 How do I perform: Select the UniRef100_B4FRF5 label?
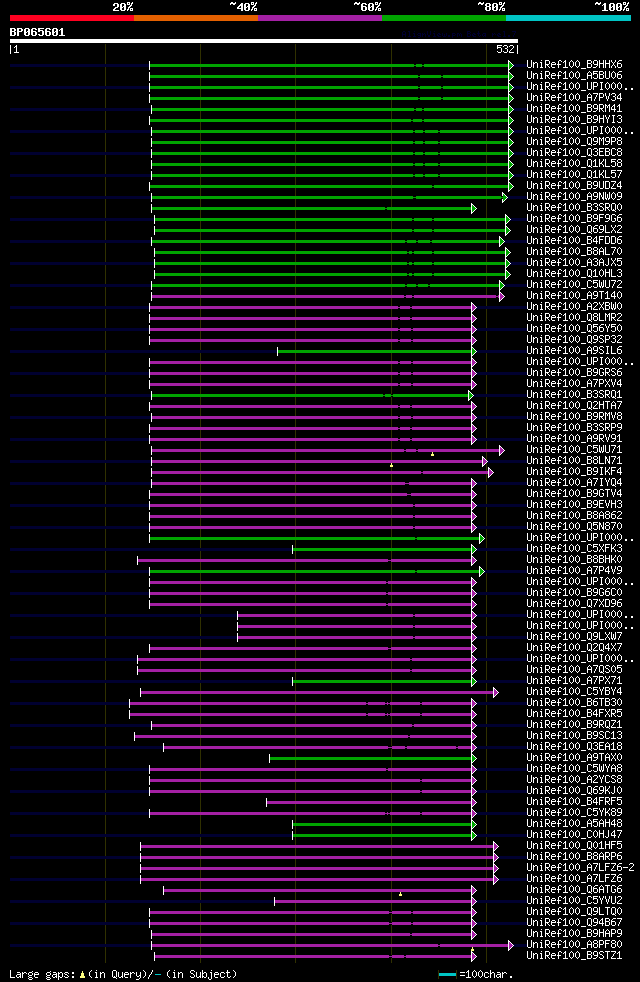click(x=574, y=801)
